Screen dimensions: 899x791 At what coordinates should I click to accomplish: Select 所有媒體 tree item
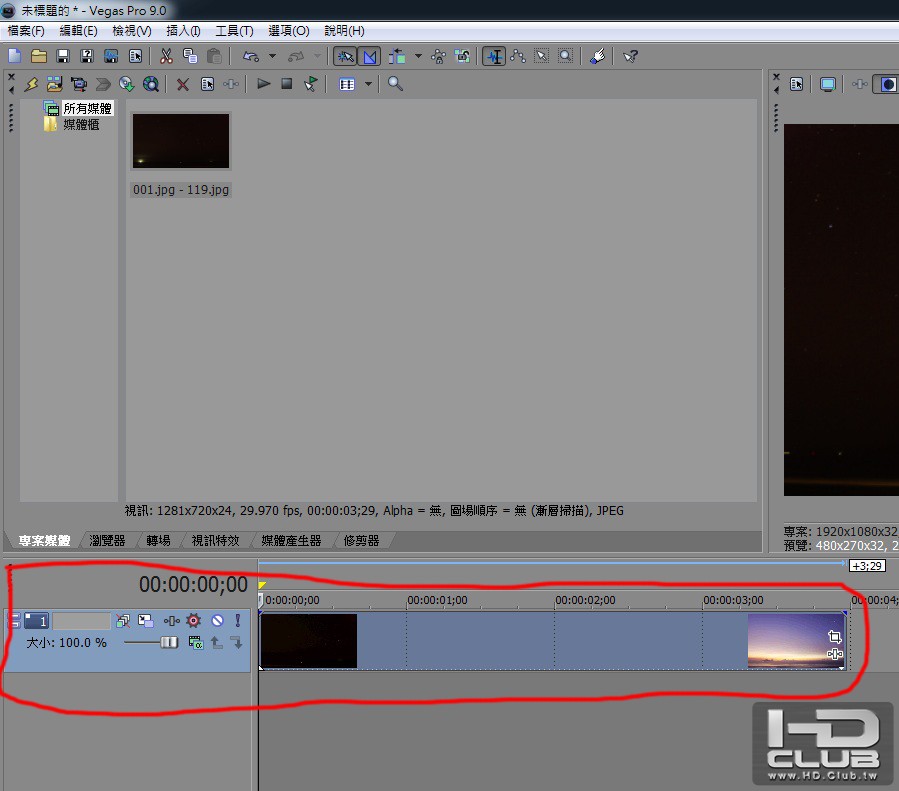[87, 108]
